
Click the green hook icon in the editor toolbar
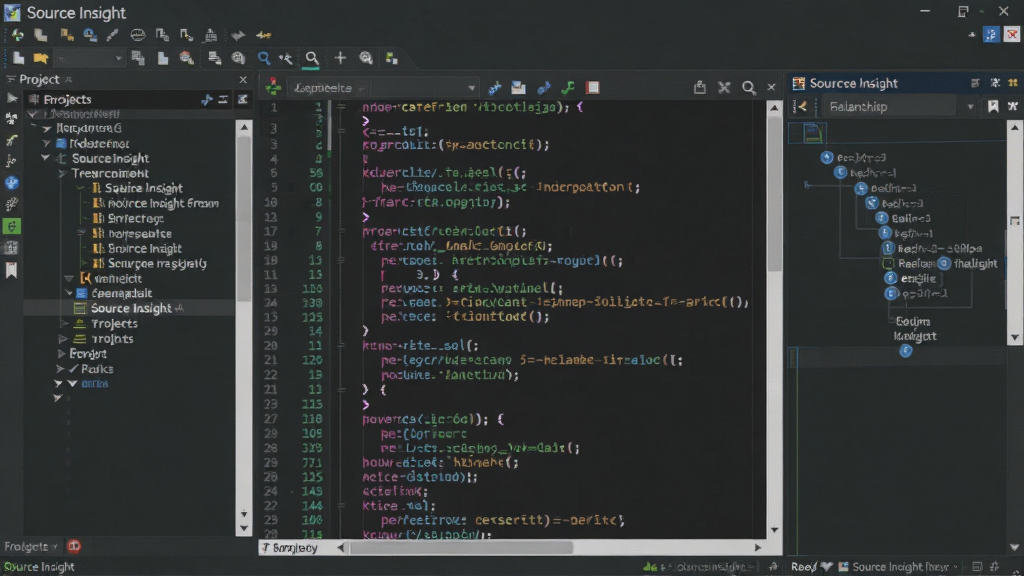[x=568, y=88]
